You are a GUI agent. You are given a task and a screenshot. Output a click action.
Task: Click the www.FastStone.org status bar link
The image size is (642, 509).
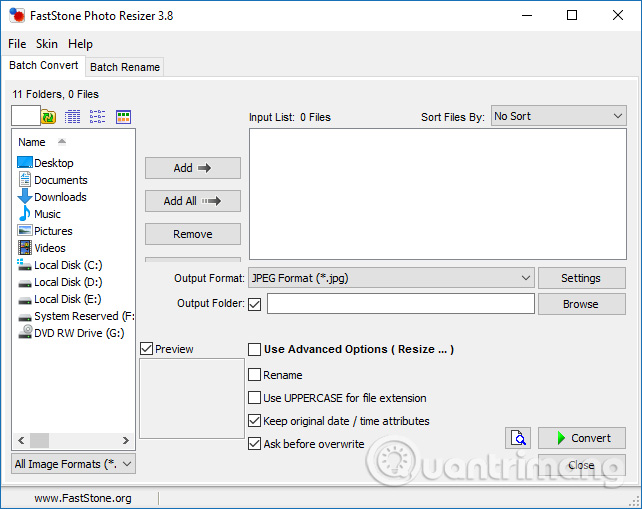(83, 498)
